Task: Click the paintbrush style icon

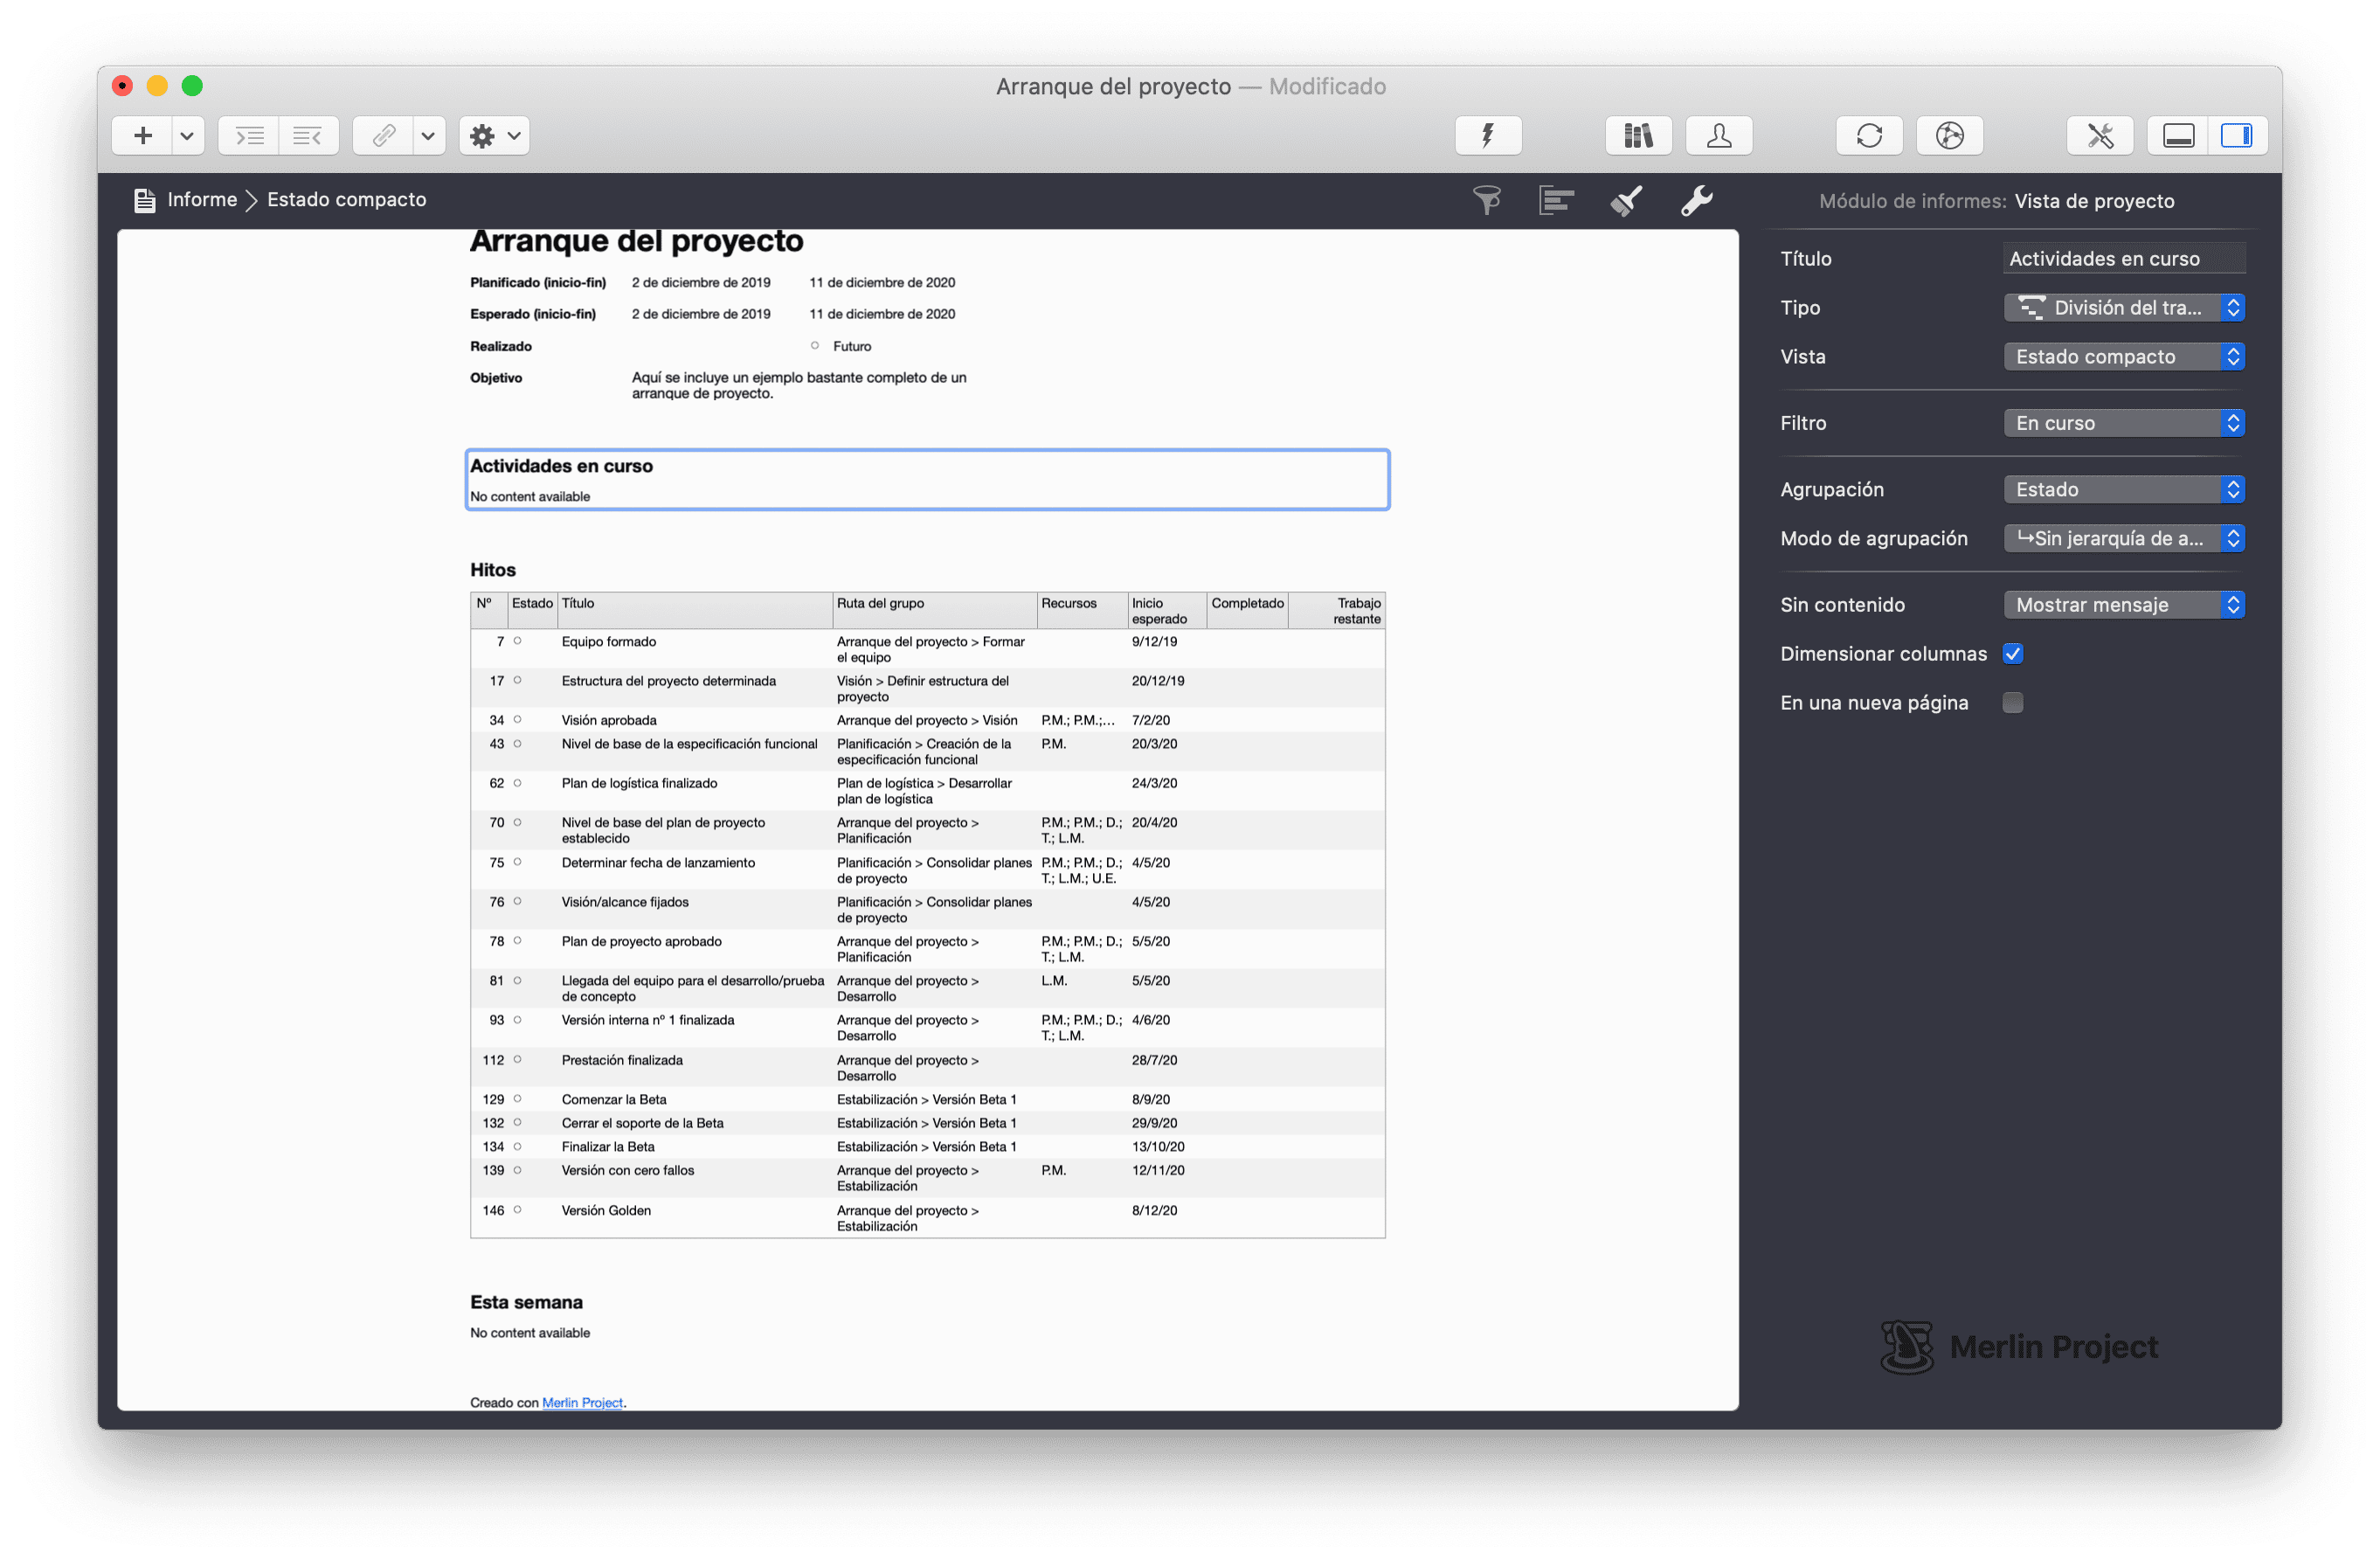Action: coord(1626,200)
